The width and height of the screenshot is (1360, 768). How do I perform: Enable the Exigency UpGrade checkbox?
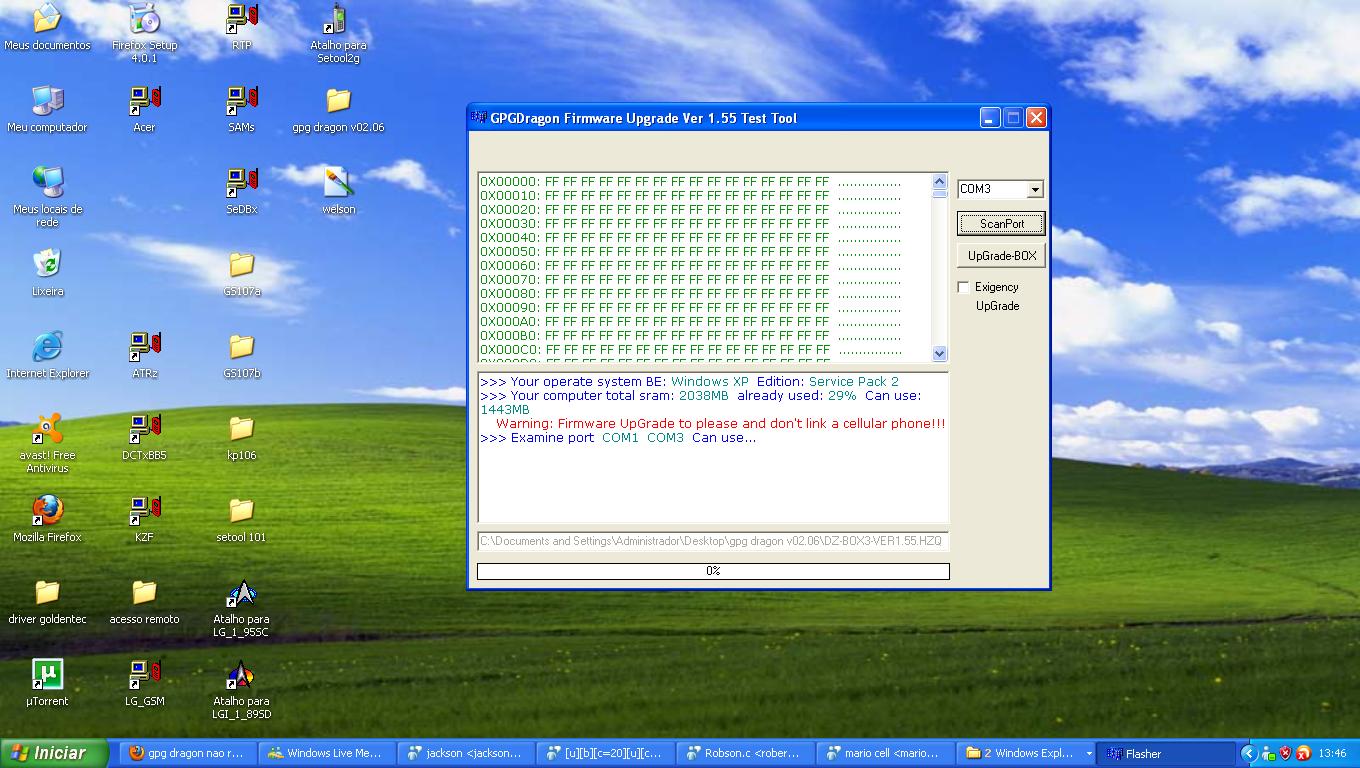[x=964, y=287]
